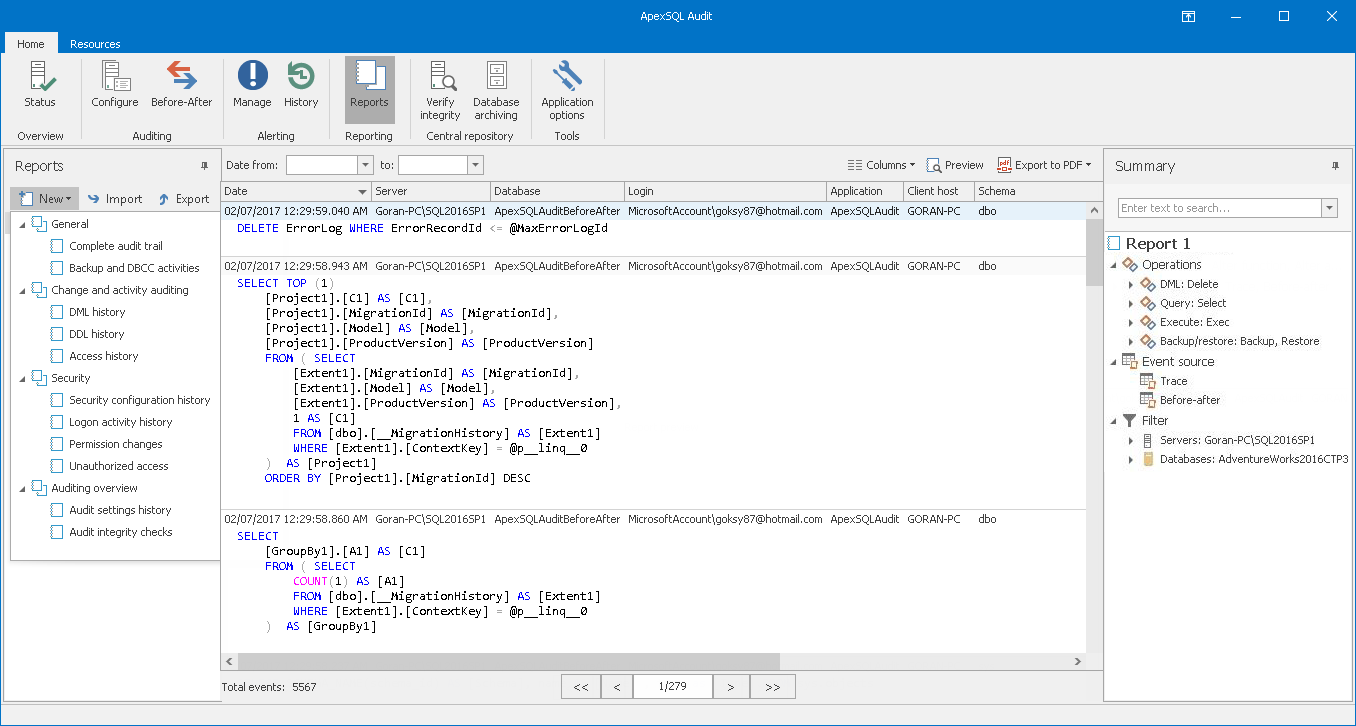Click the Preview button
The height and width of the screenshot is (726, 1356).
point(955,165)
